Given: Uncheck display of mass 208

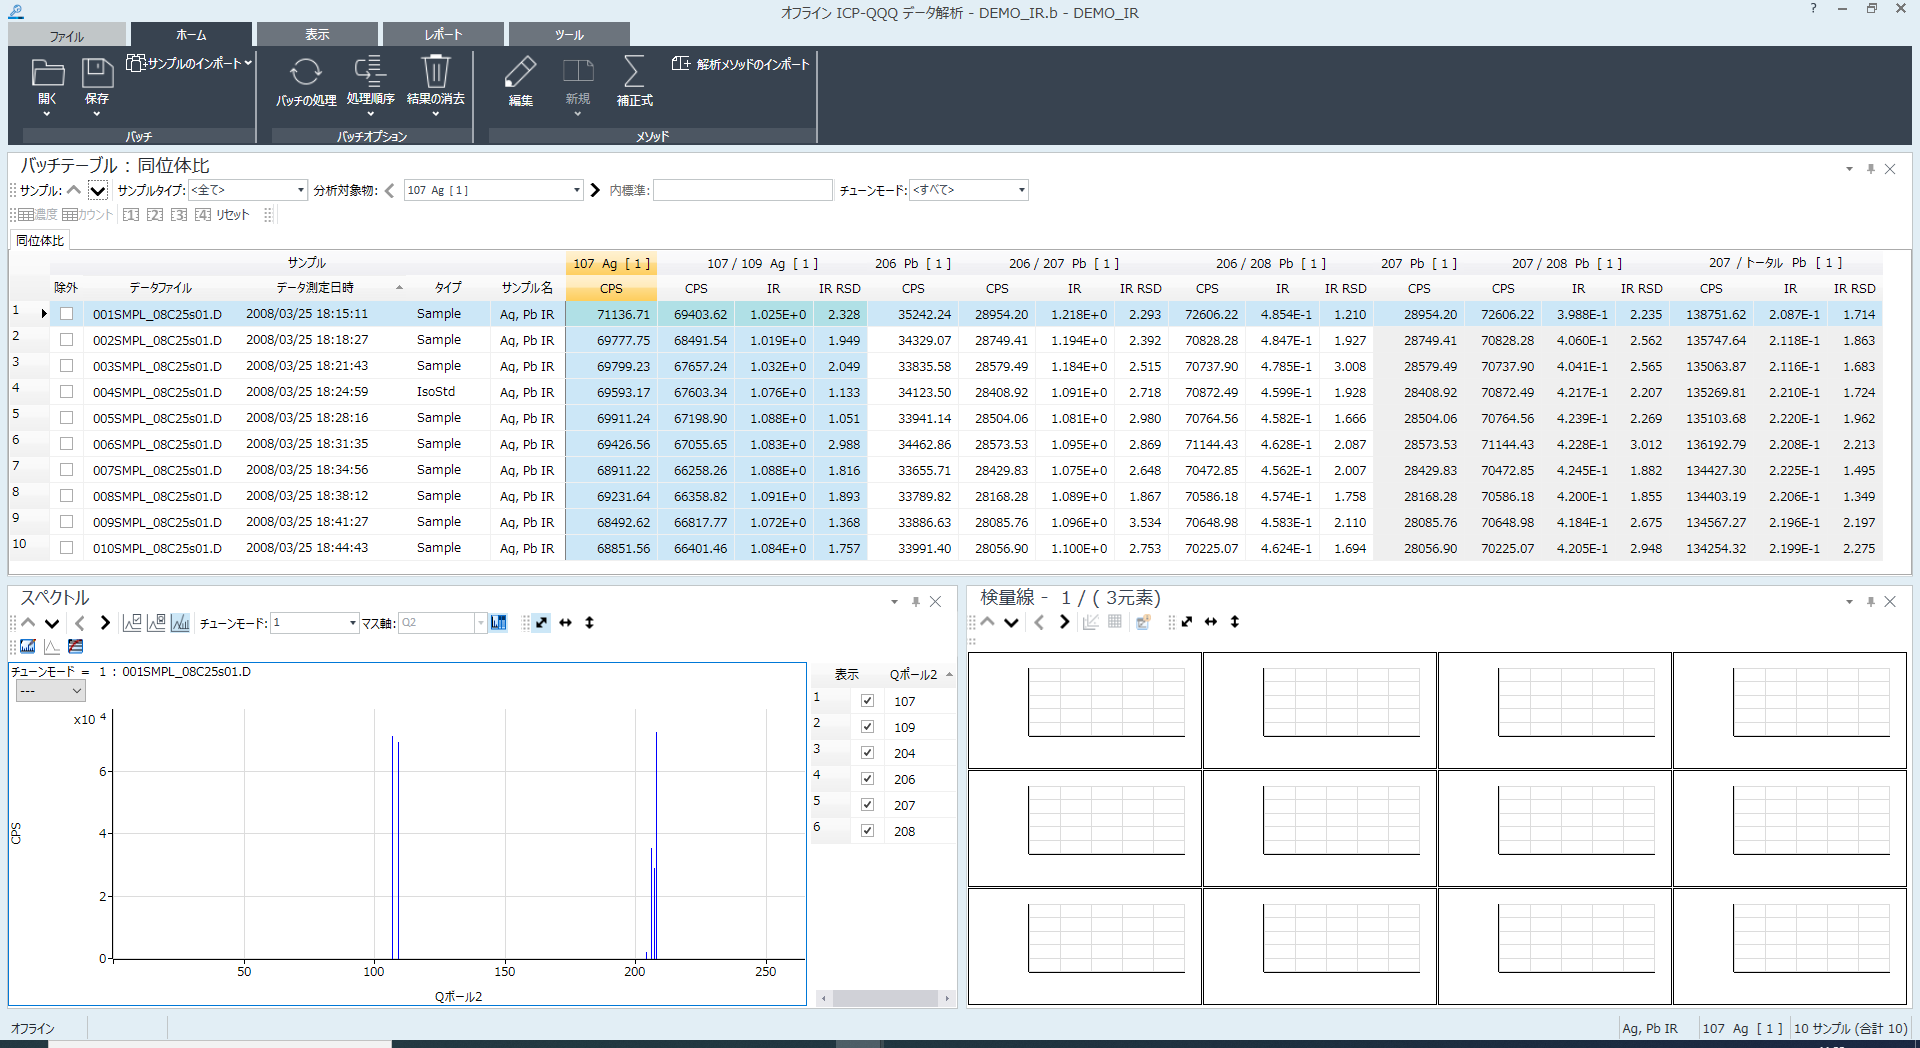Looking at the screenshot, I should 867,831.
